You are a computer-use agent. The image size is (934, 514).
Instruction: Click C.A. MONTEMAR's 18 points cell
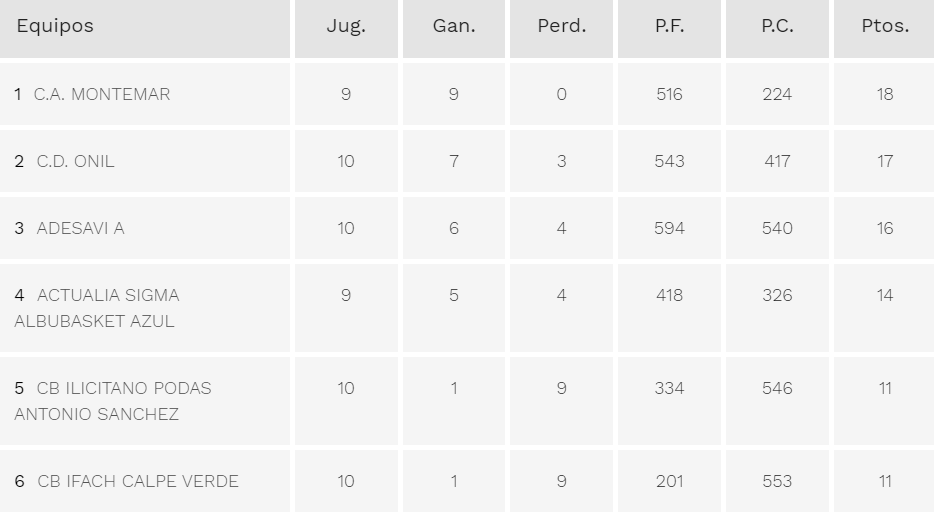tap(885, 94)
